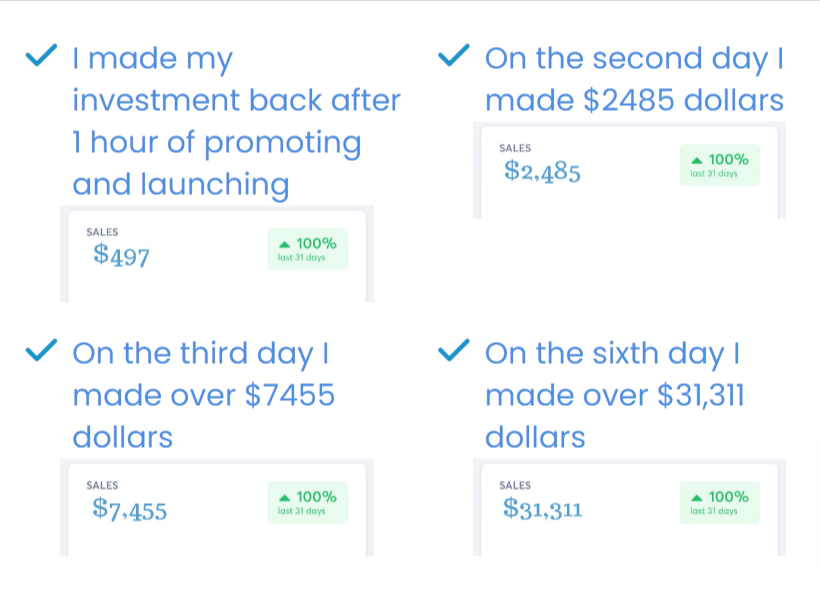Screen dimensions: 820x613
Task: Click the SALES label above $7,455
Action: pos(102,485)
